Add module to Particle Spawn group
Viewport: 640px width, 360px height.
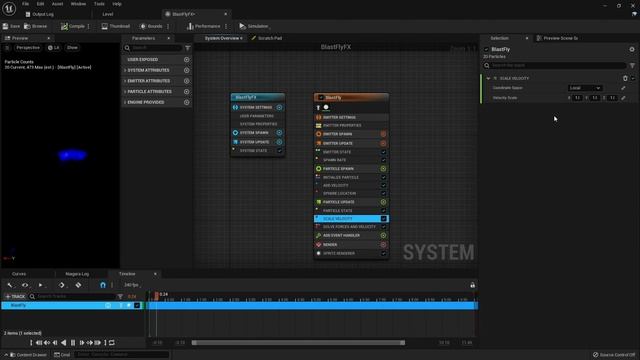pos(383,169)
